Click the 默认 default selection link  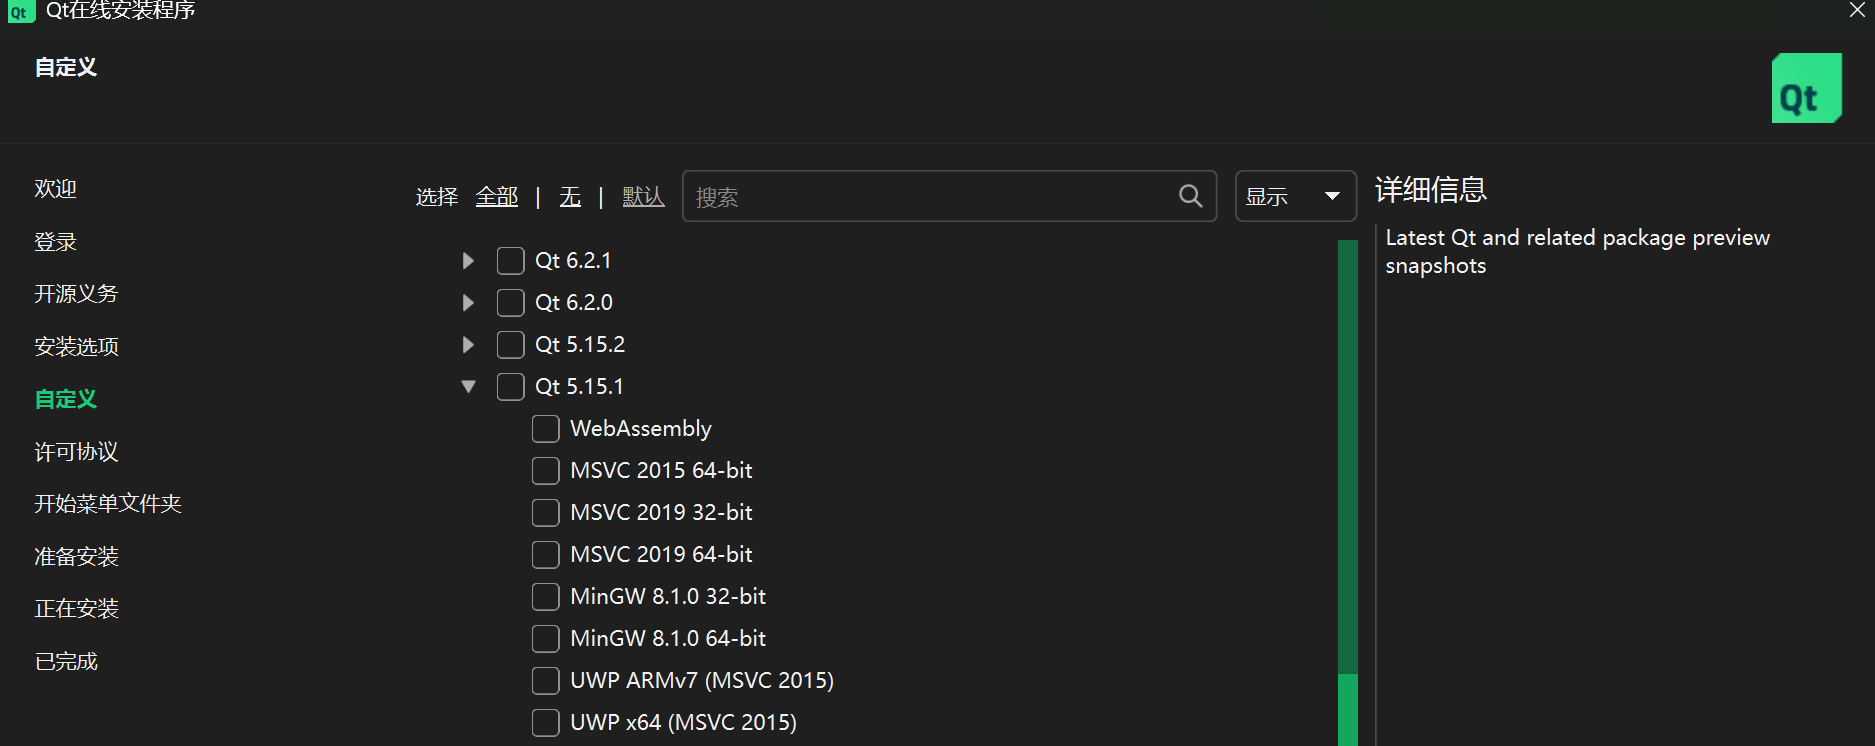(643, 197)
